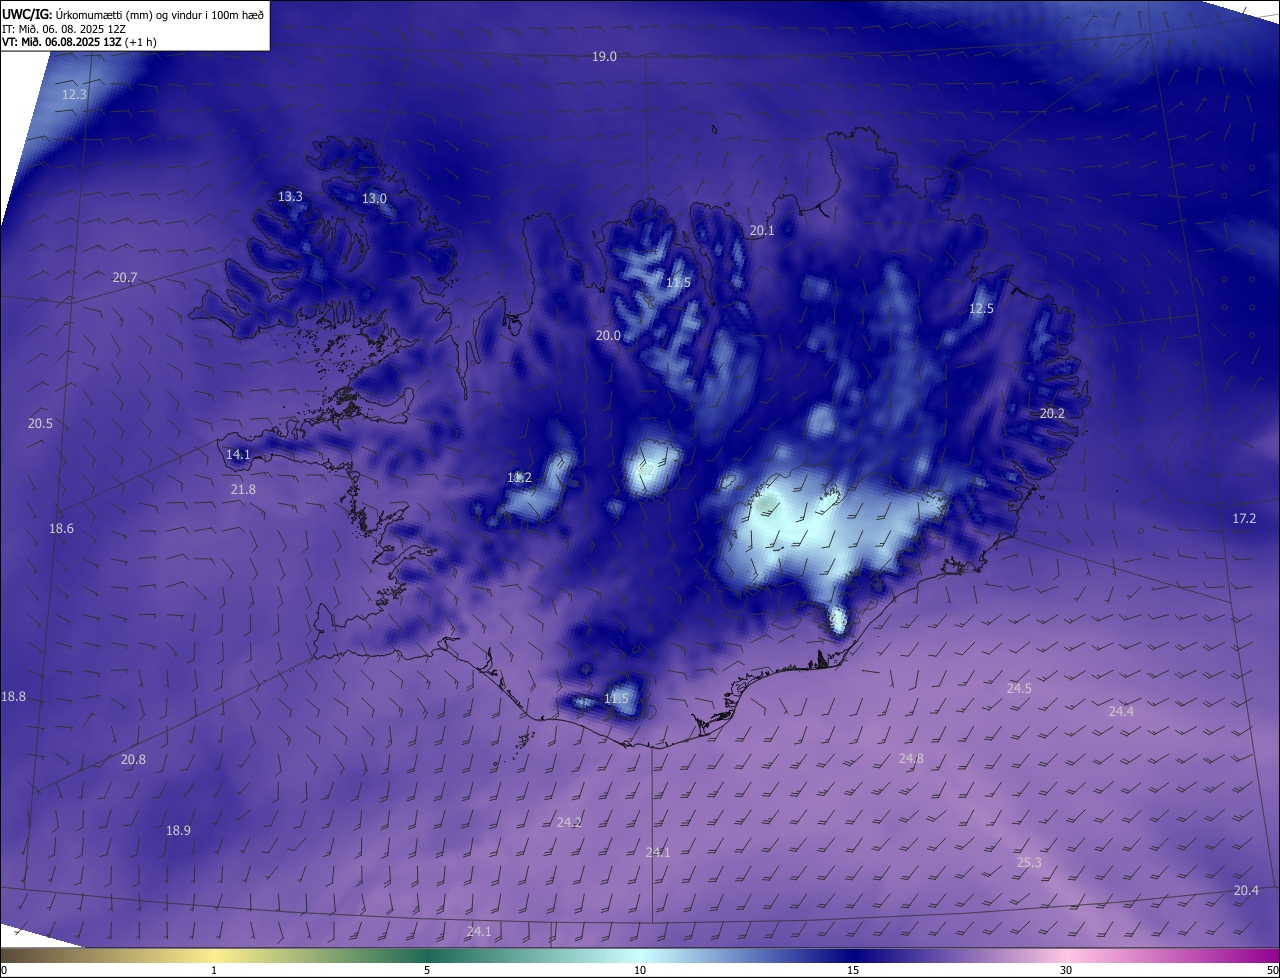Click the 20.7 value label
The width and height of the screenshot is (1280, 978).
[125, 278]
